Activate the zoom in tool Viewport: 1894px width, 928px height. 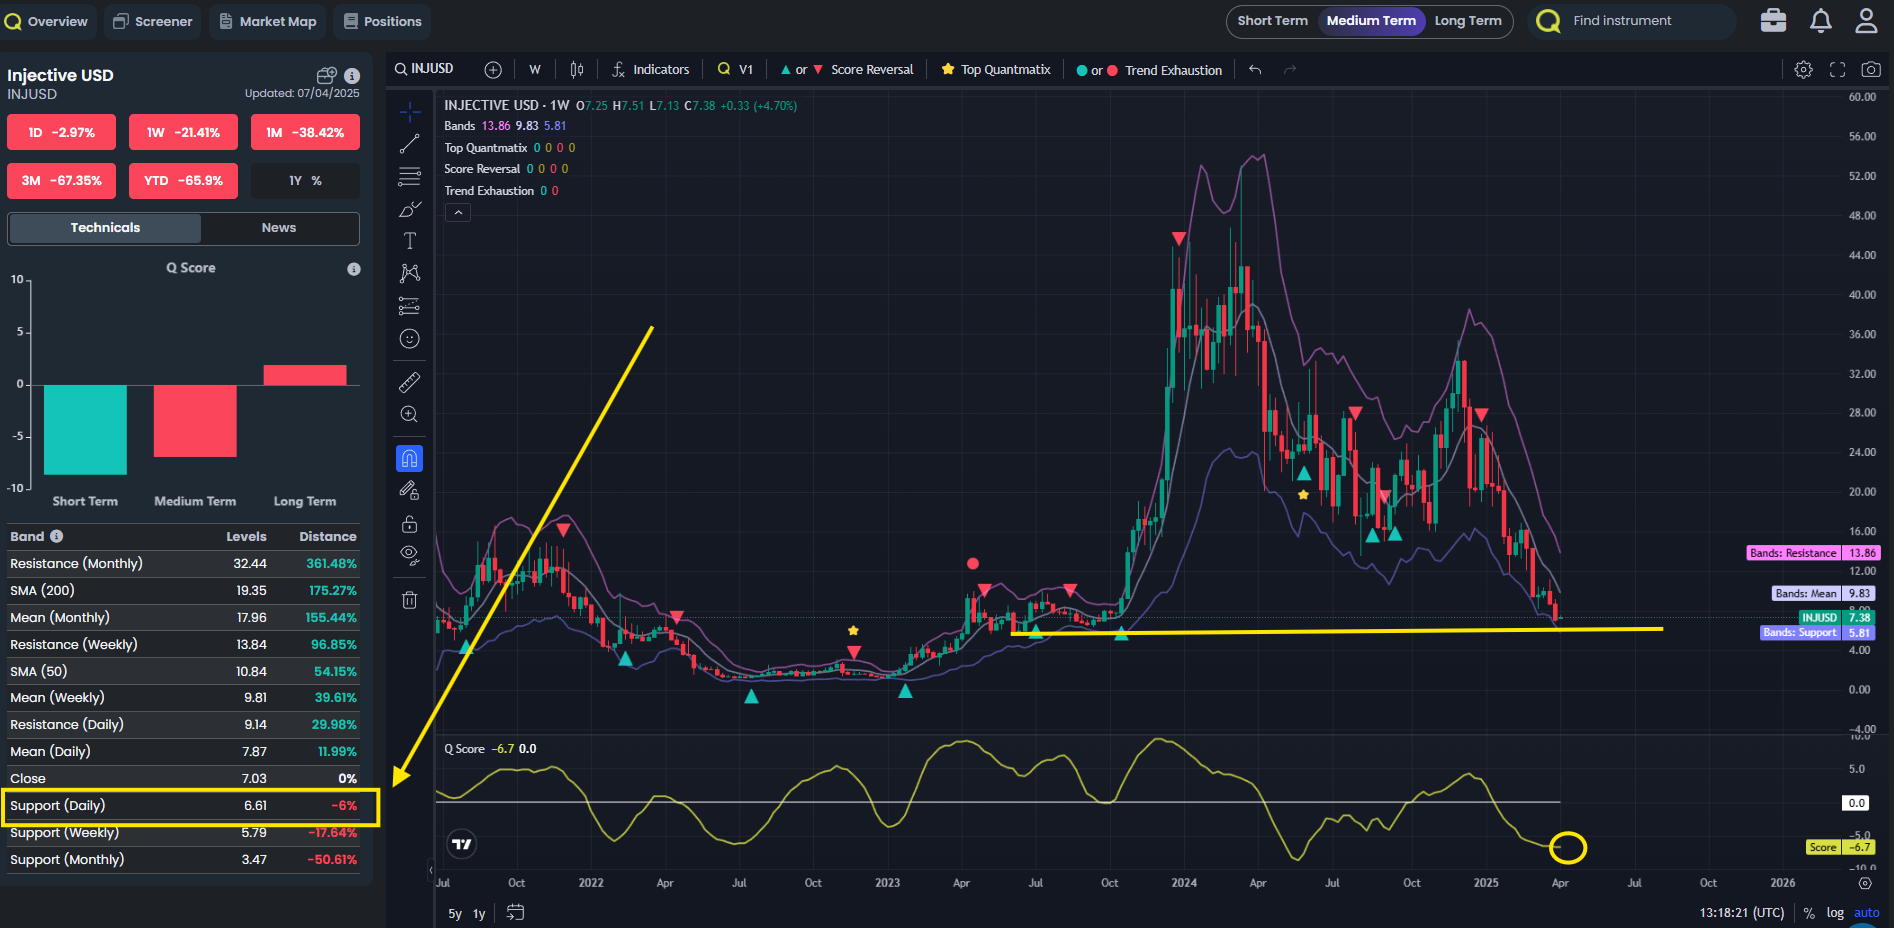pyautogui.click(x=410, y=414)
